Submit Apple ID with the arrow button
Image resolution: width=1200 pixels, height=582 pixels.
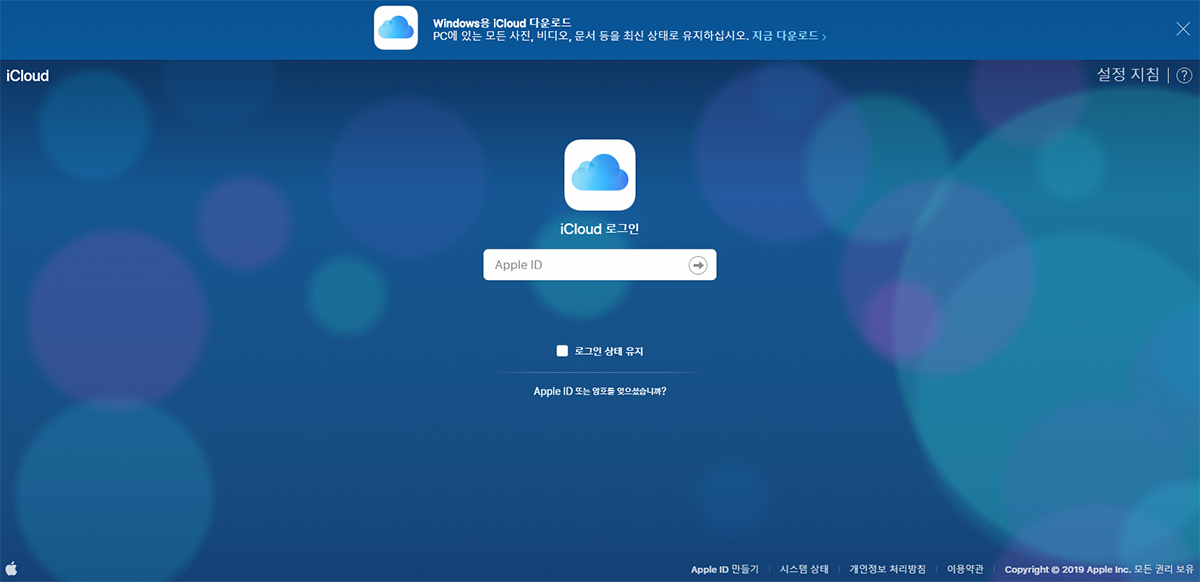pos(698,265)
